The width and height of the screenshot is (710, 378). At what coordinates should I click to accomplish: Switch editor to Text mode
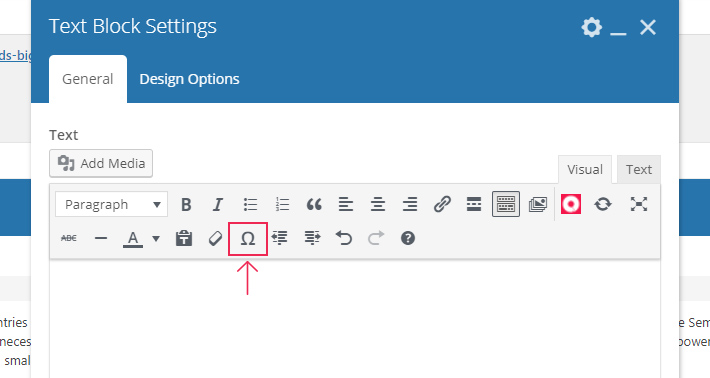coord(638,170)
